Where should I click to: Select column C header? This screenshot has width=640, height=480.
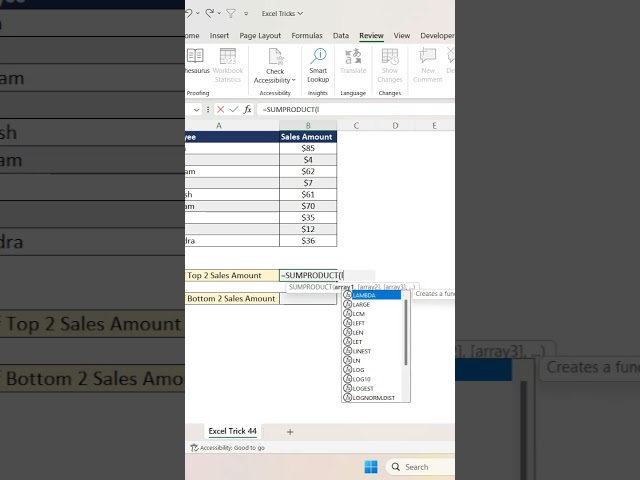pyautogui.click(x=356, y=126)
